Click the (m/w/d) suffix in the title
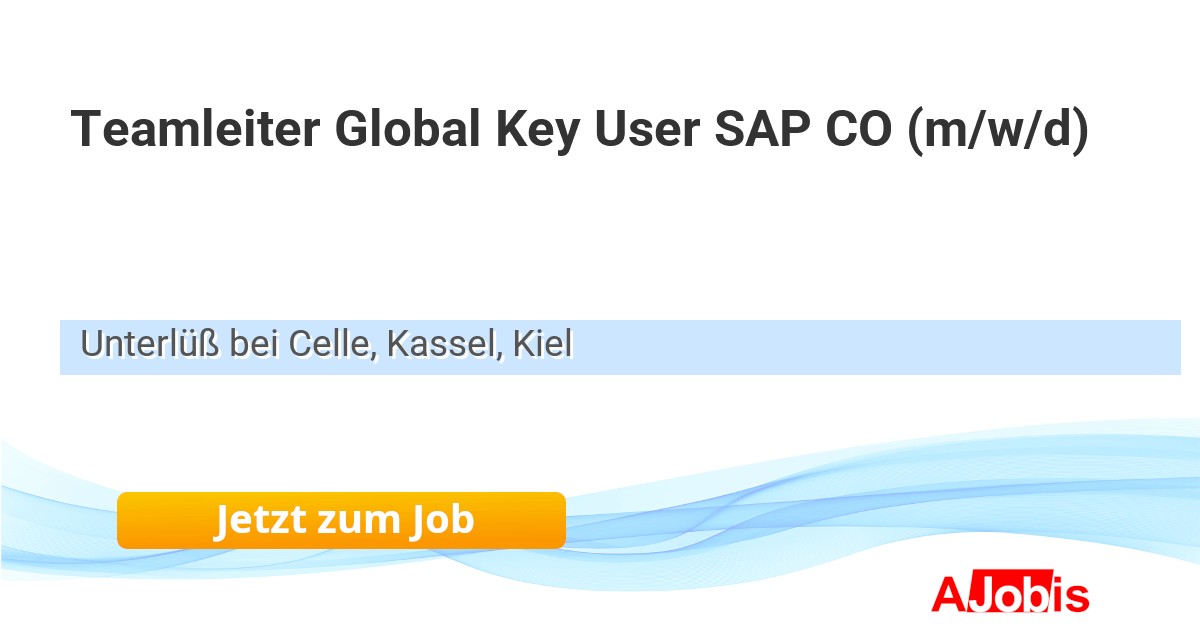The height and width of the screenshot is (630, 1200). (996, 129)
